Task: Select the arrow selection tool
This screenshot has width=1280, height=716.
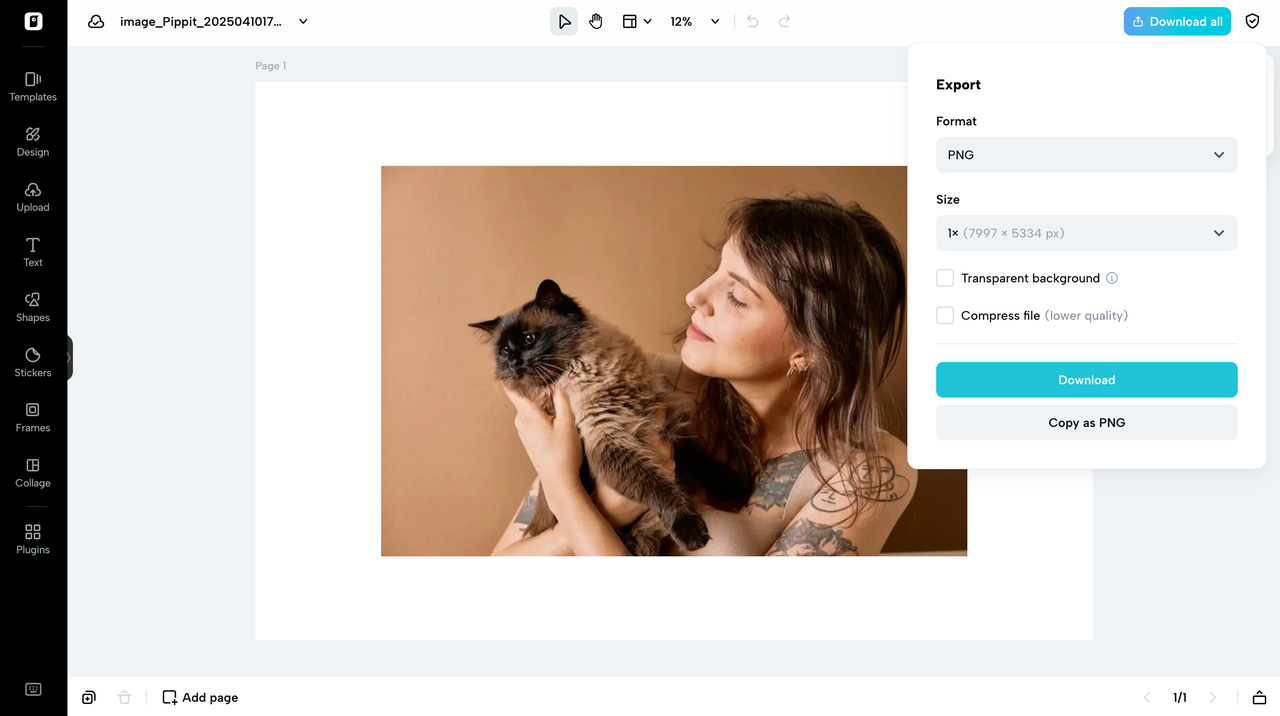Action: click(563, 20)
